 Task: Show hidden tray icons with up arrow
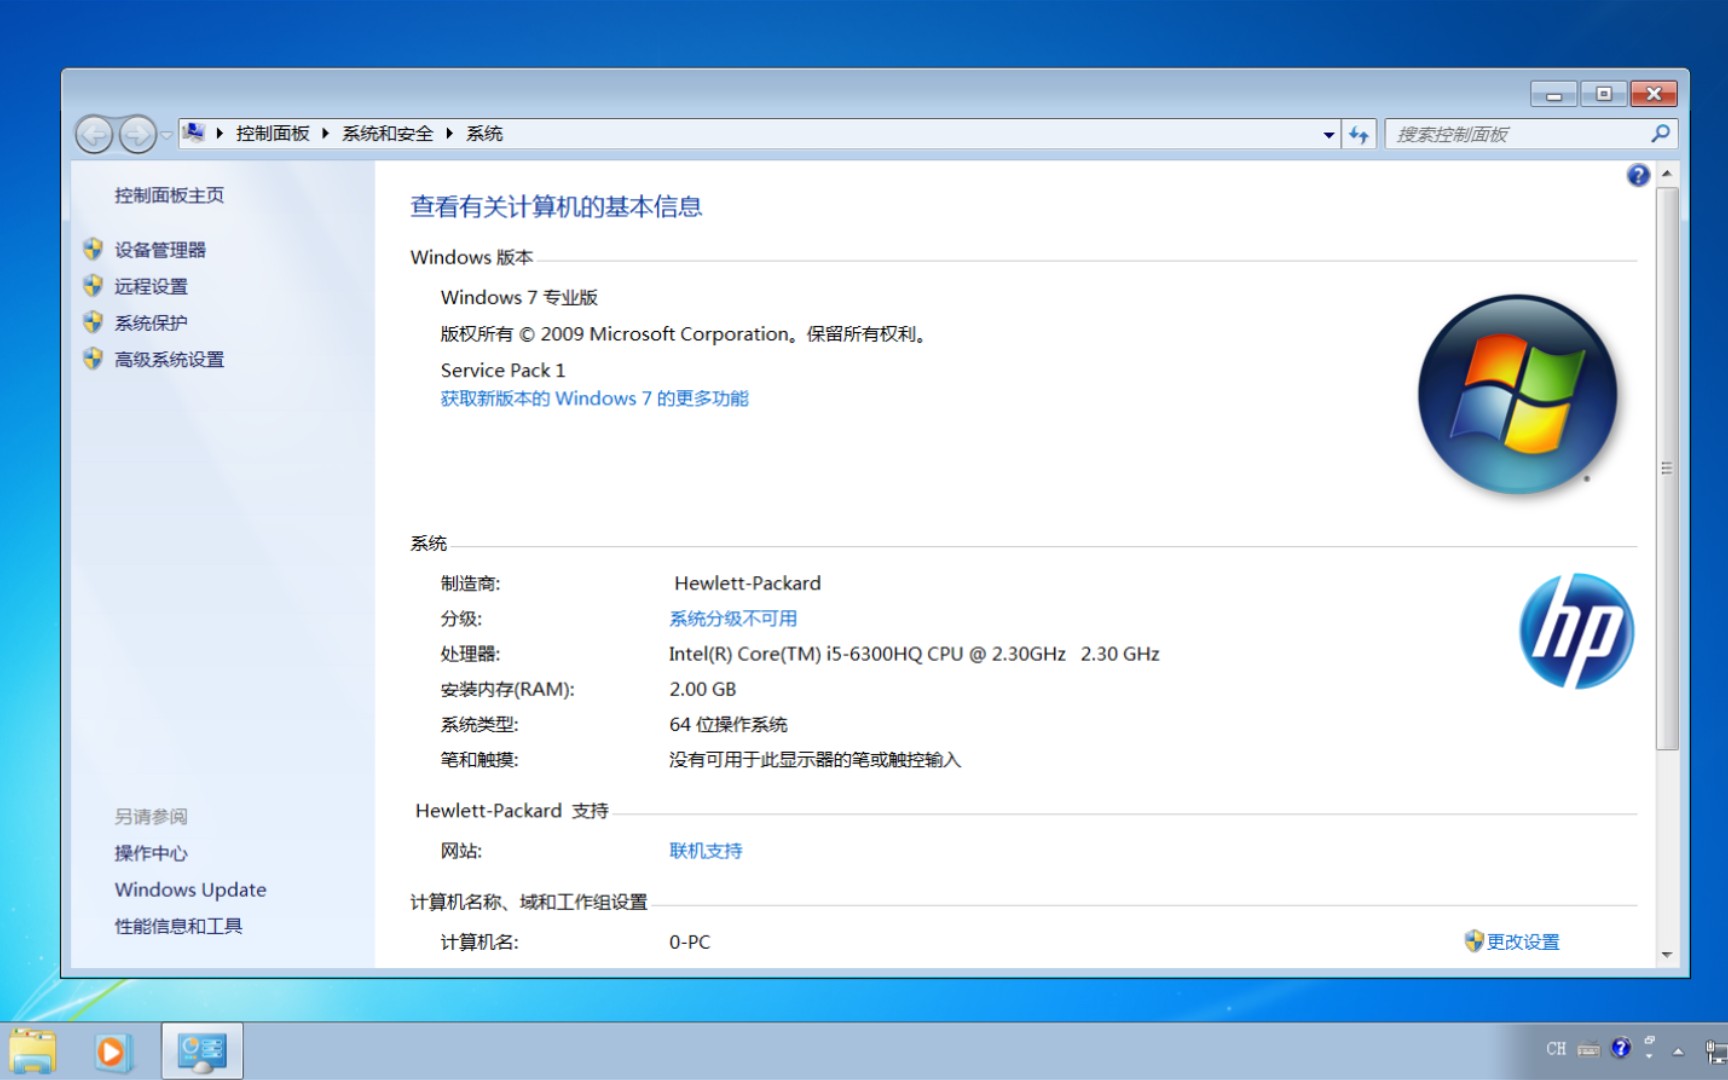click(1679, 1051)
